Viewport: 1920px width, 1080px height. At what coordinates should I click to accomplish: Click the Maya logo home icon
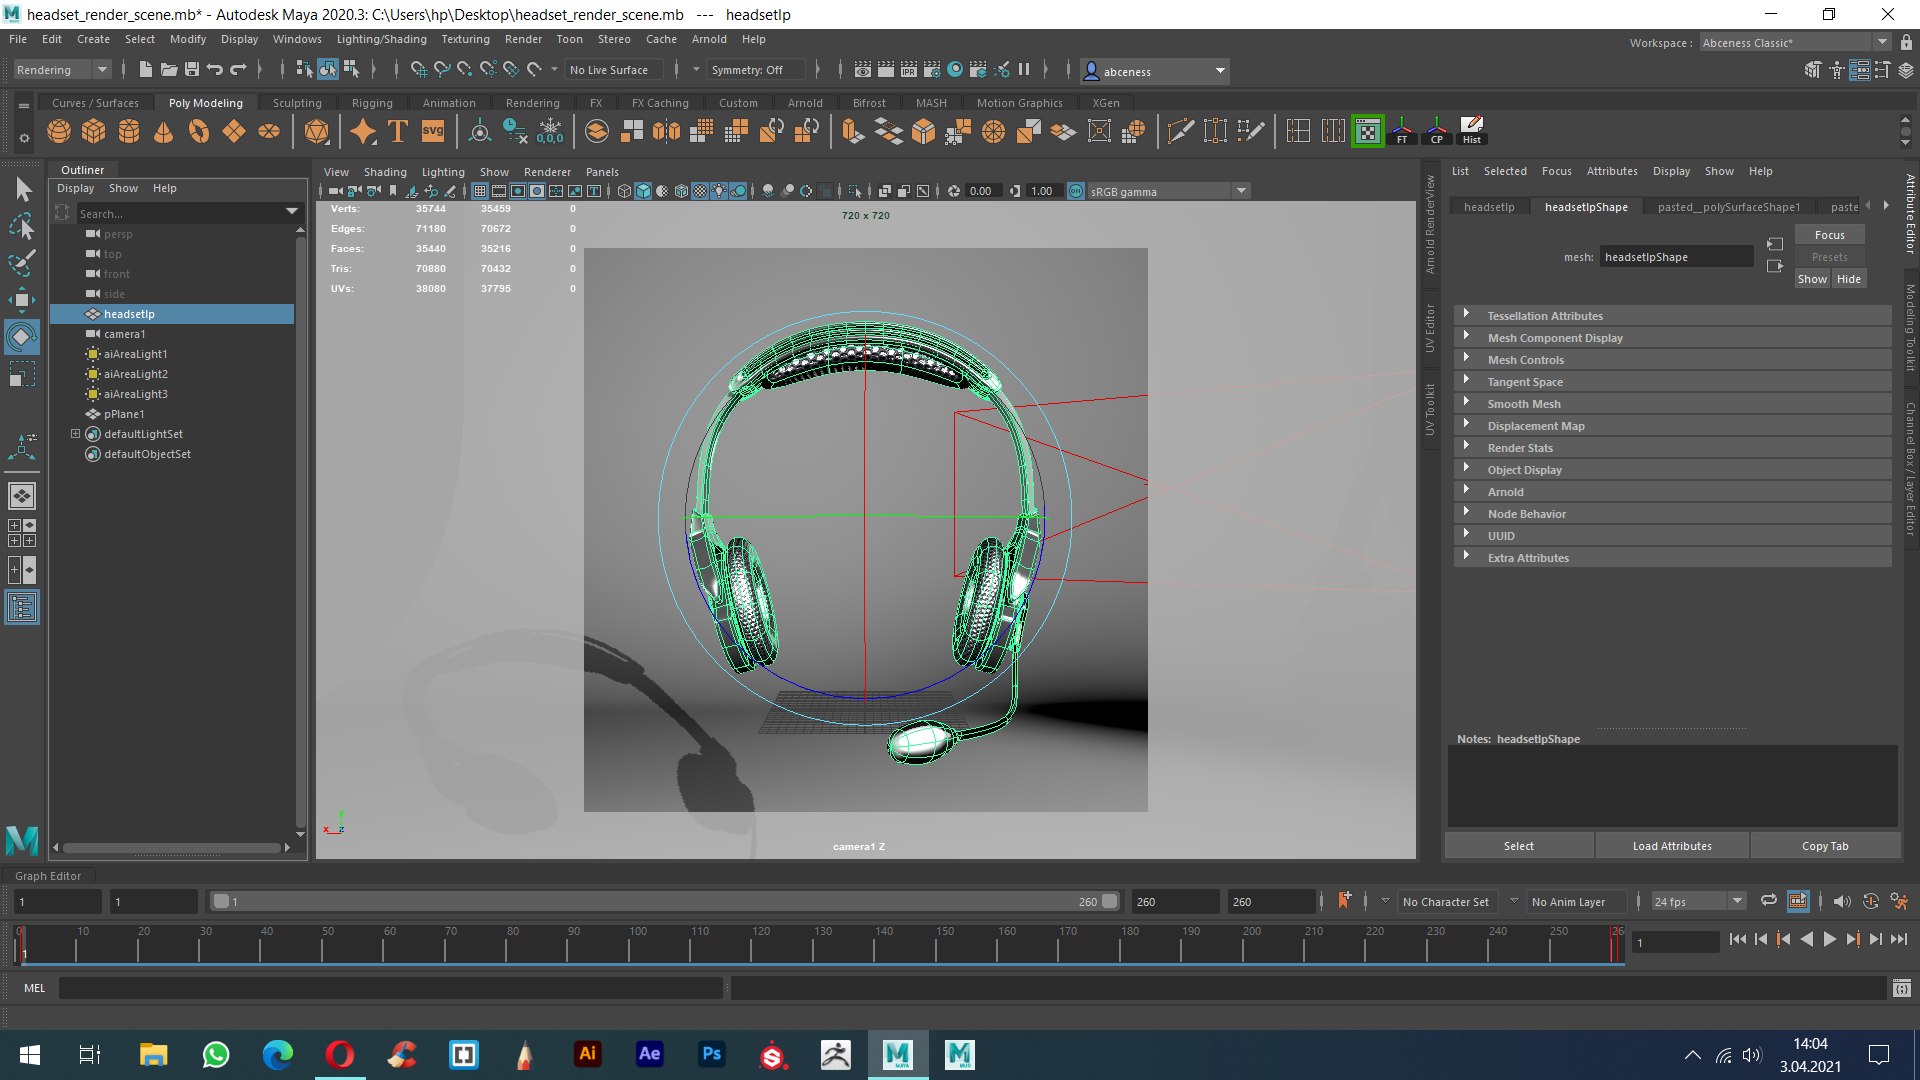pyautogui.click(x=22, y=841)
